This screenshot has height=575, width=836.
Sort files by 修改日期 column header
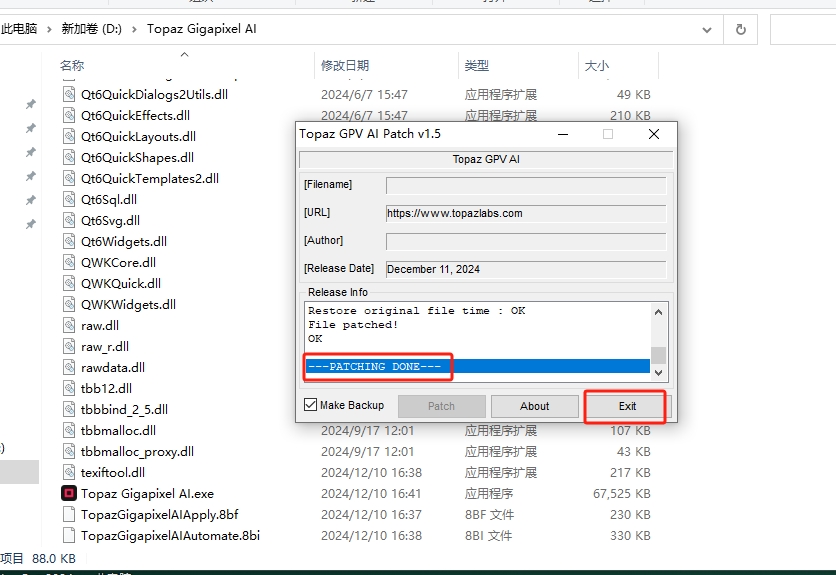(345, 65)
